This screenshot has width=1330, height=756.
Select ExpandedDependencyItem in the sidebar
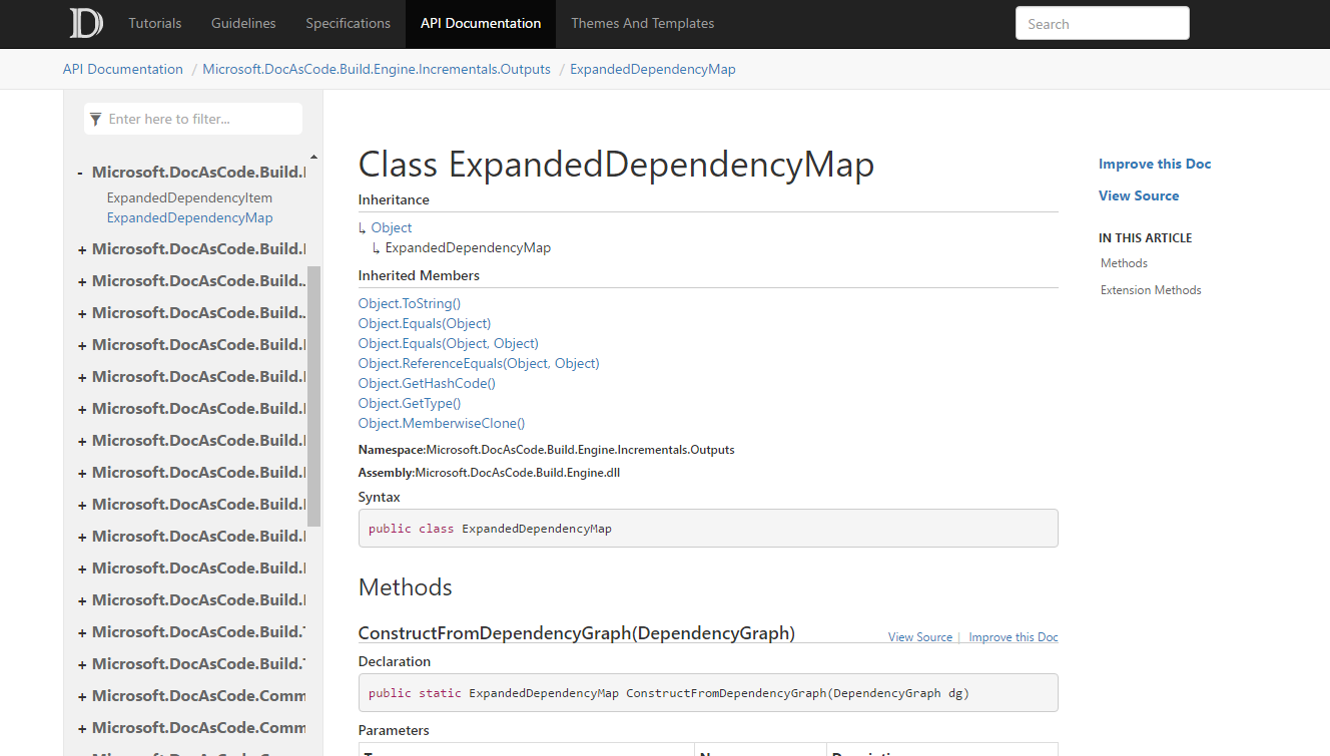tap(189, 197)
